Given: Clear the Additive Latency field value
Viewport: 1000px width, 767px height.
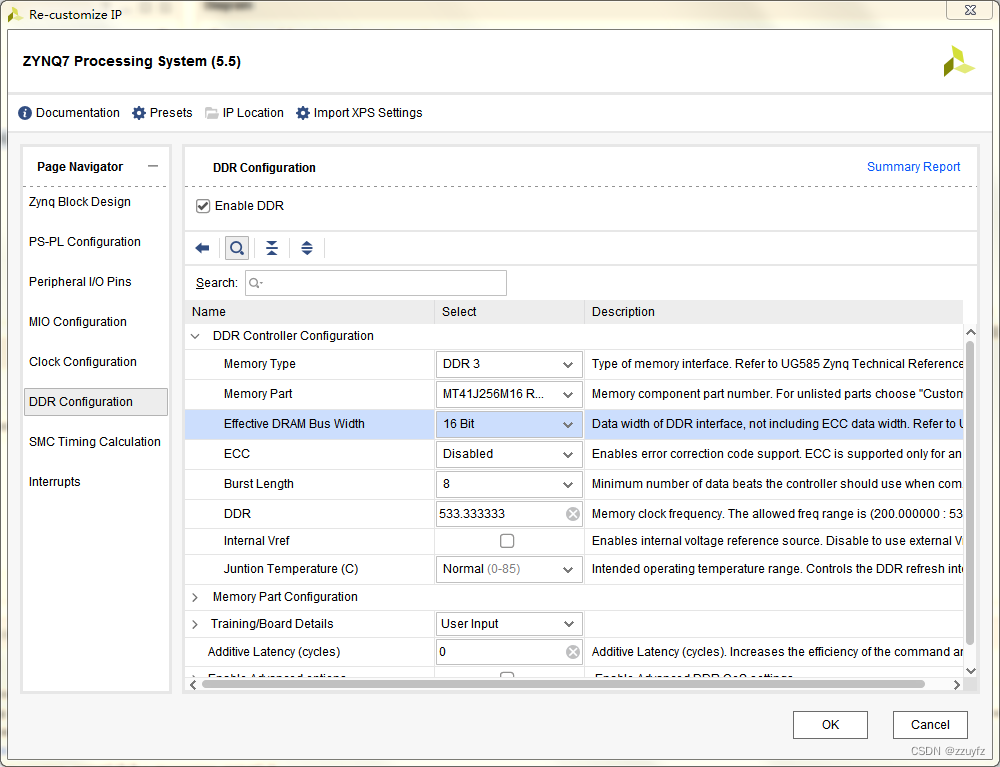Looking at the screenshot, I should [x=573, y=652].
